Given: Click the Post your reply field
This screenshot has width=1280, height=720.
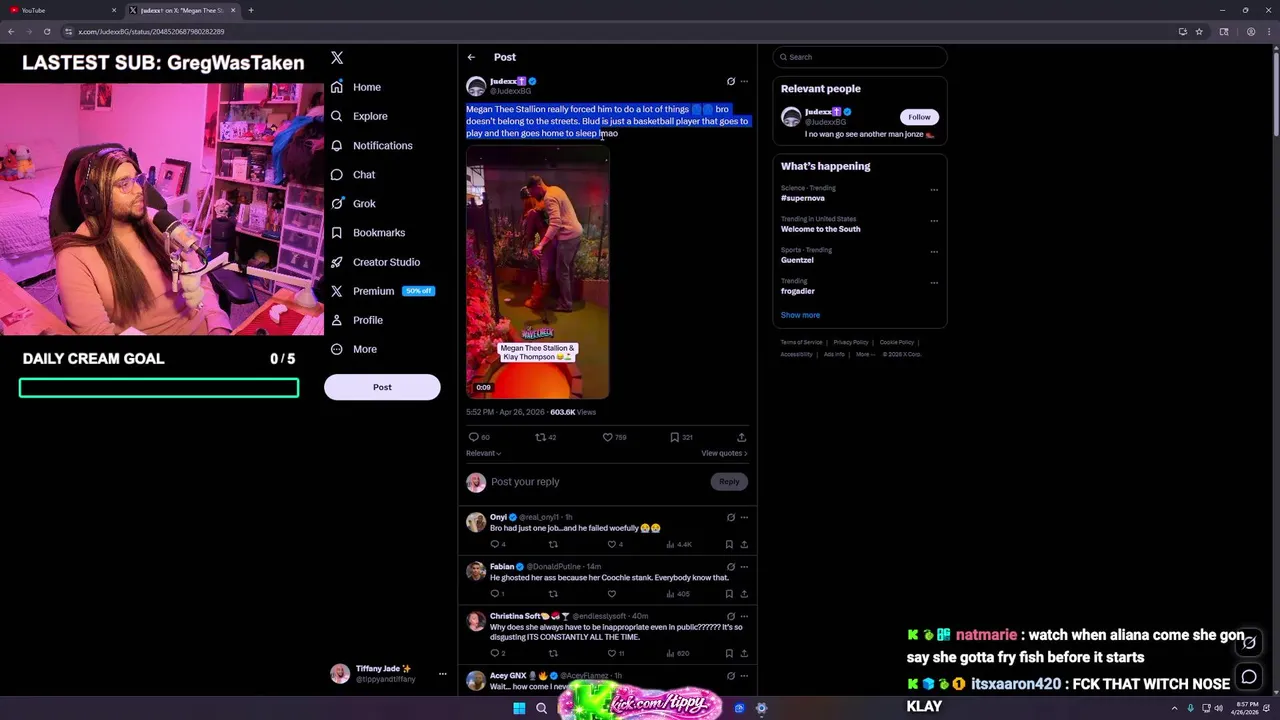Looking at the screenshot, I should coord(596,482).
